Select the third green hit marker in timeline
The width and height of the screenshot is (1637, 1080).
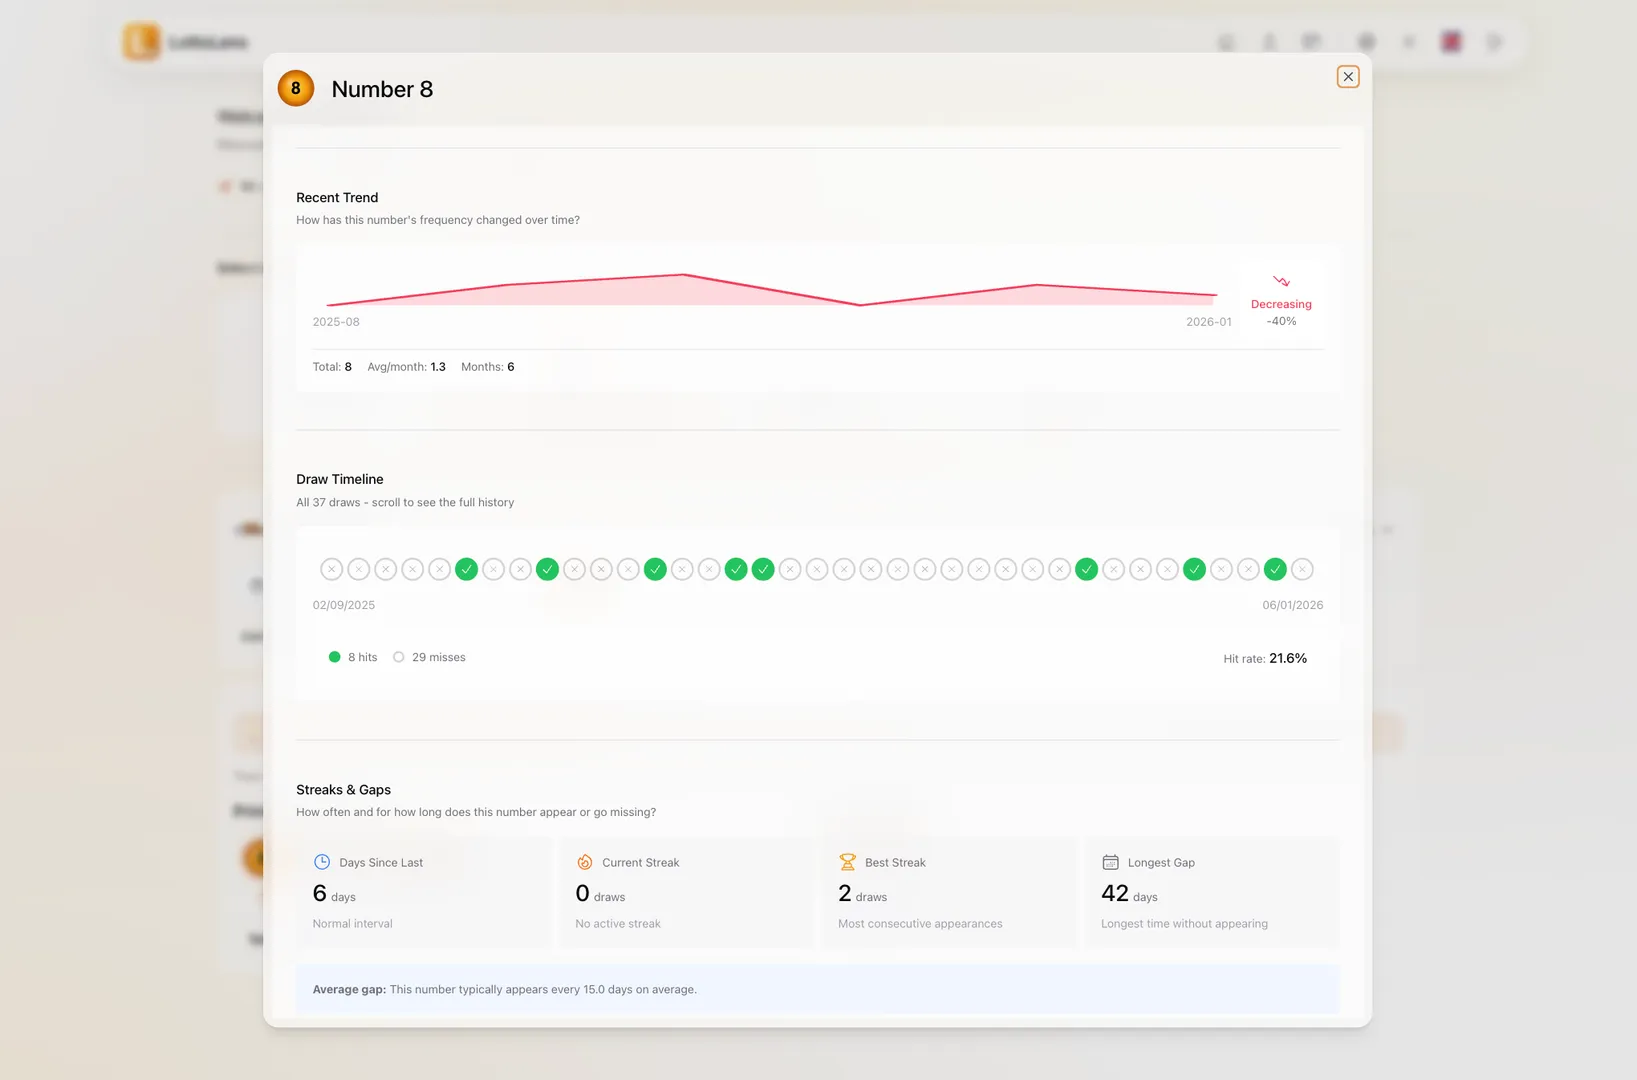pos(655,569)
